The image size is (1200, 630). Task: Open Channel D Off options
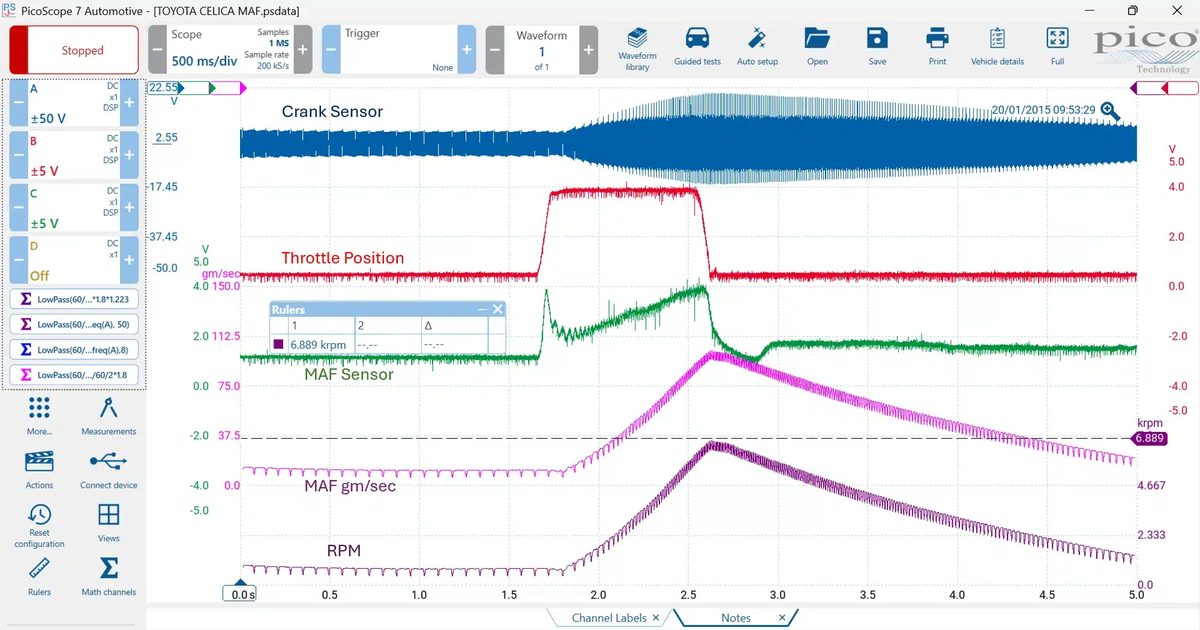(74, 260)
